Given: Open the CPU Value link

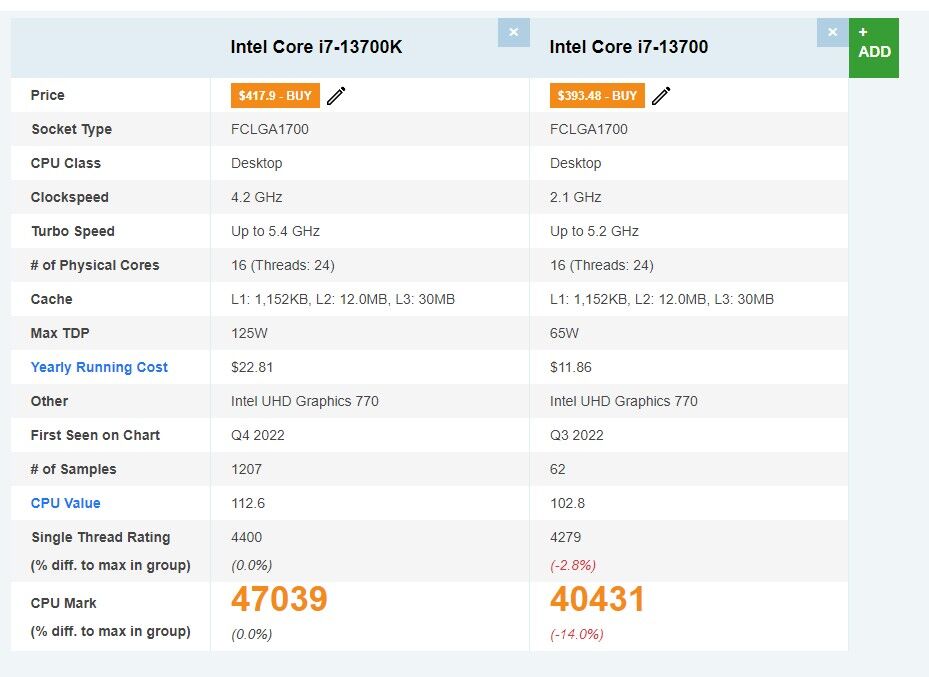Looking at the screenshot, I should tap(66, 503).
